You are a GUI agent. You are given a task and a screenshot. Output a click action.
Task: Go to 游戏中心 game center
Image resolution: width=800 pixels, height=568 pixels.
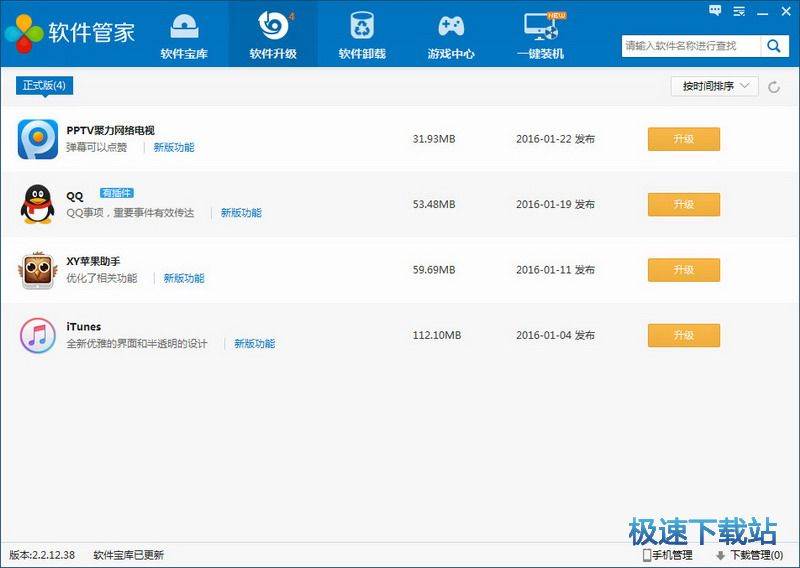tap(451, 36)
